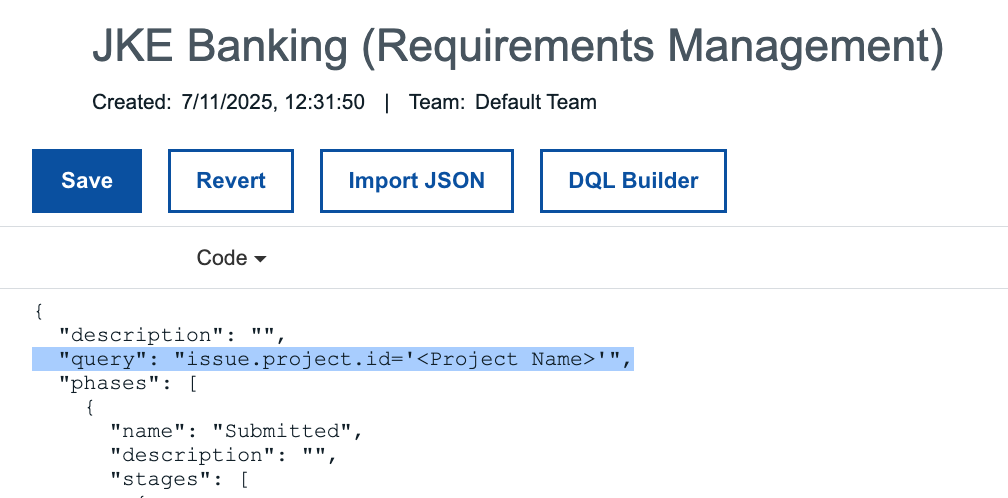1008x498 pixels.
Task: Click the Created date 7/11/2025, 12:31:50
Action: (x=273, y=102)
